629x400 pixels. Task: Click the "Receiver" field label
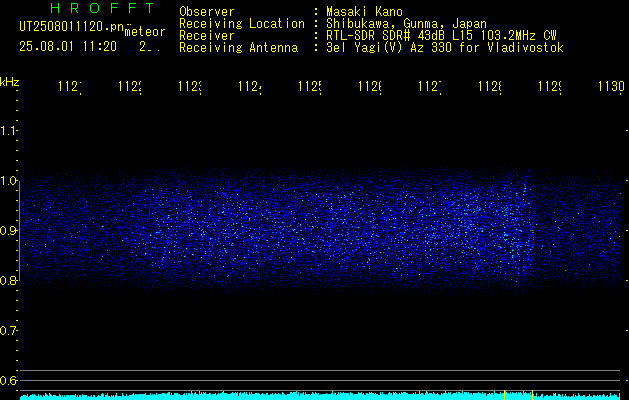coord(207,36)
